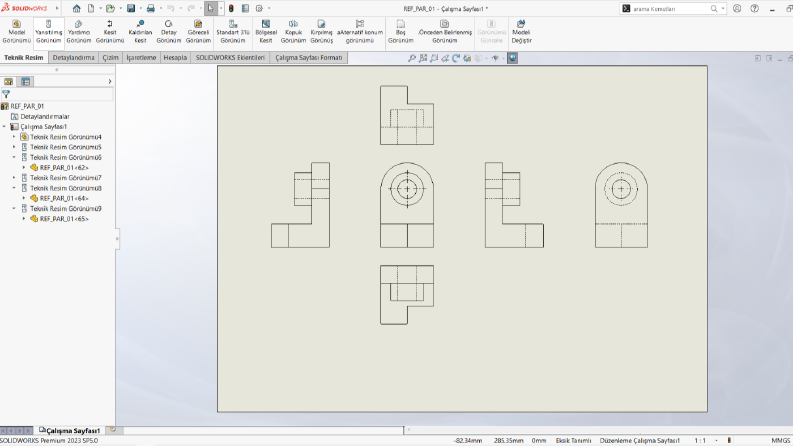Click Modeli Değiştir replace model
This screenshot has width=793, height=446.
(x=521, y=32)
